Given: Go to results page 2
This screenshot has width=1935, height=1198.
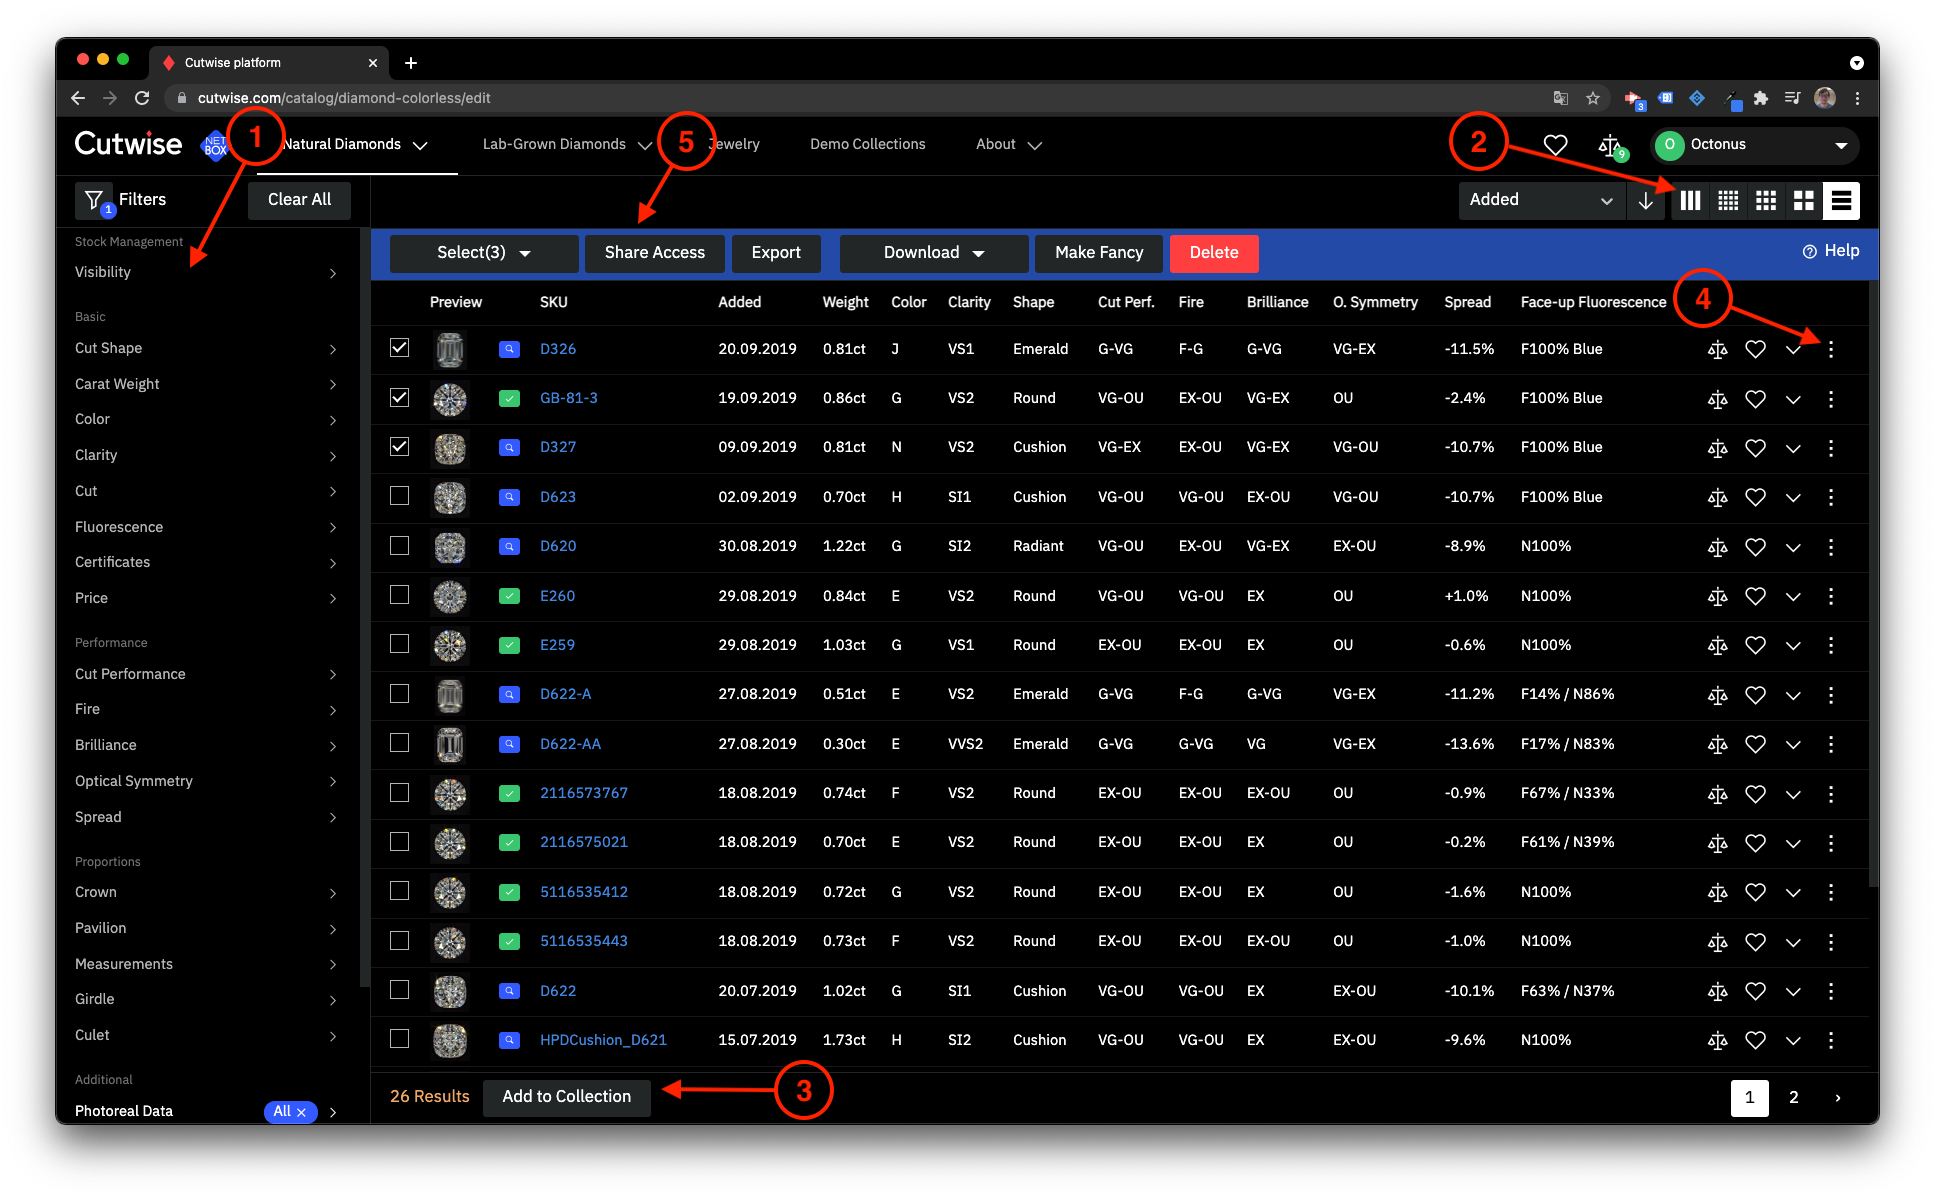Looking at the screenshot, I should (x=1794, y=1098).
